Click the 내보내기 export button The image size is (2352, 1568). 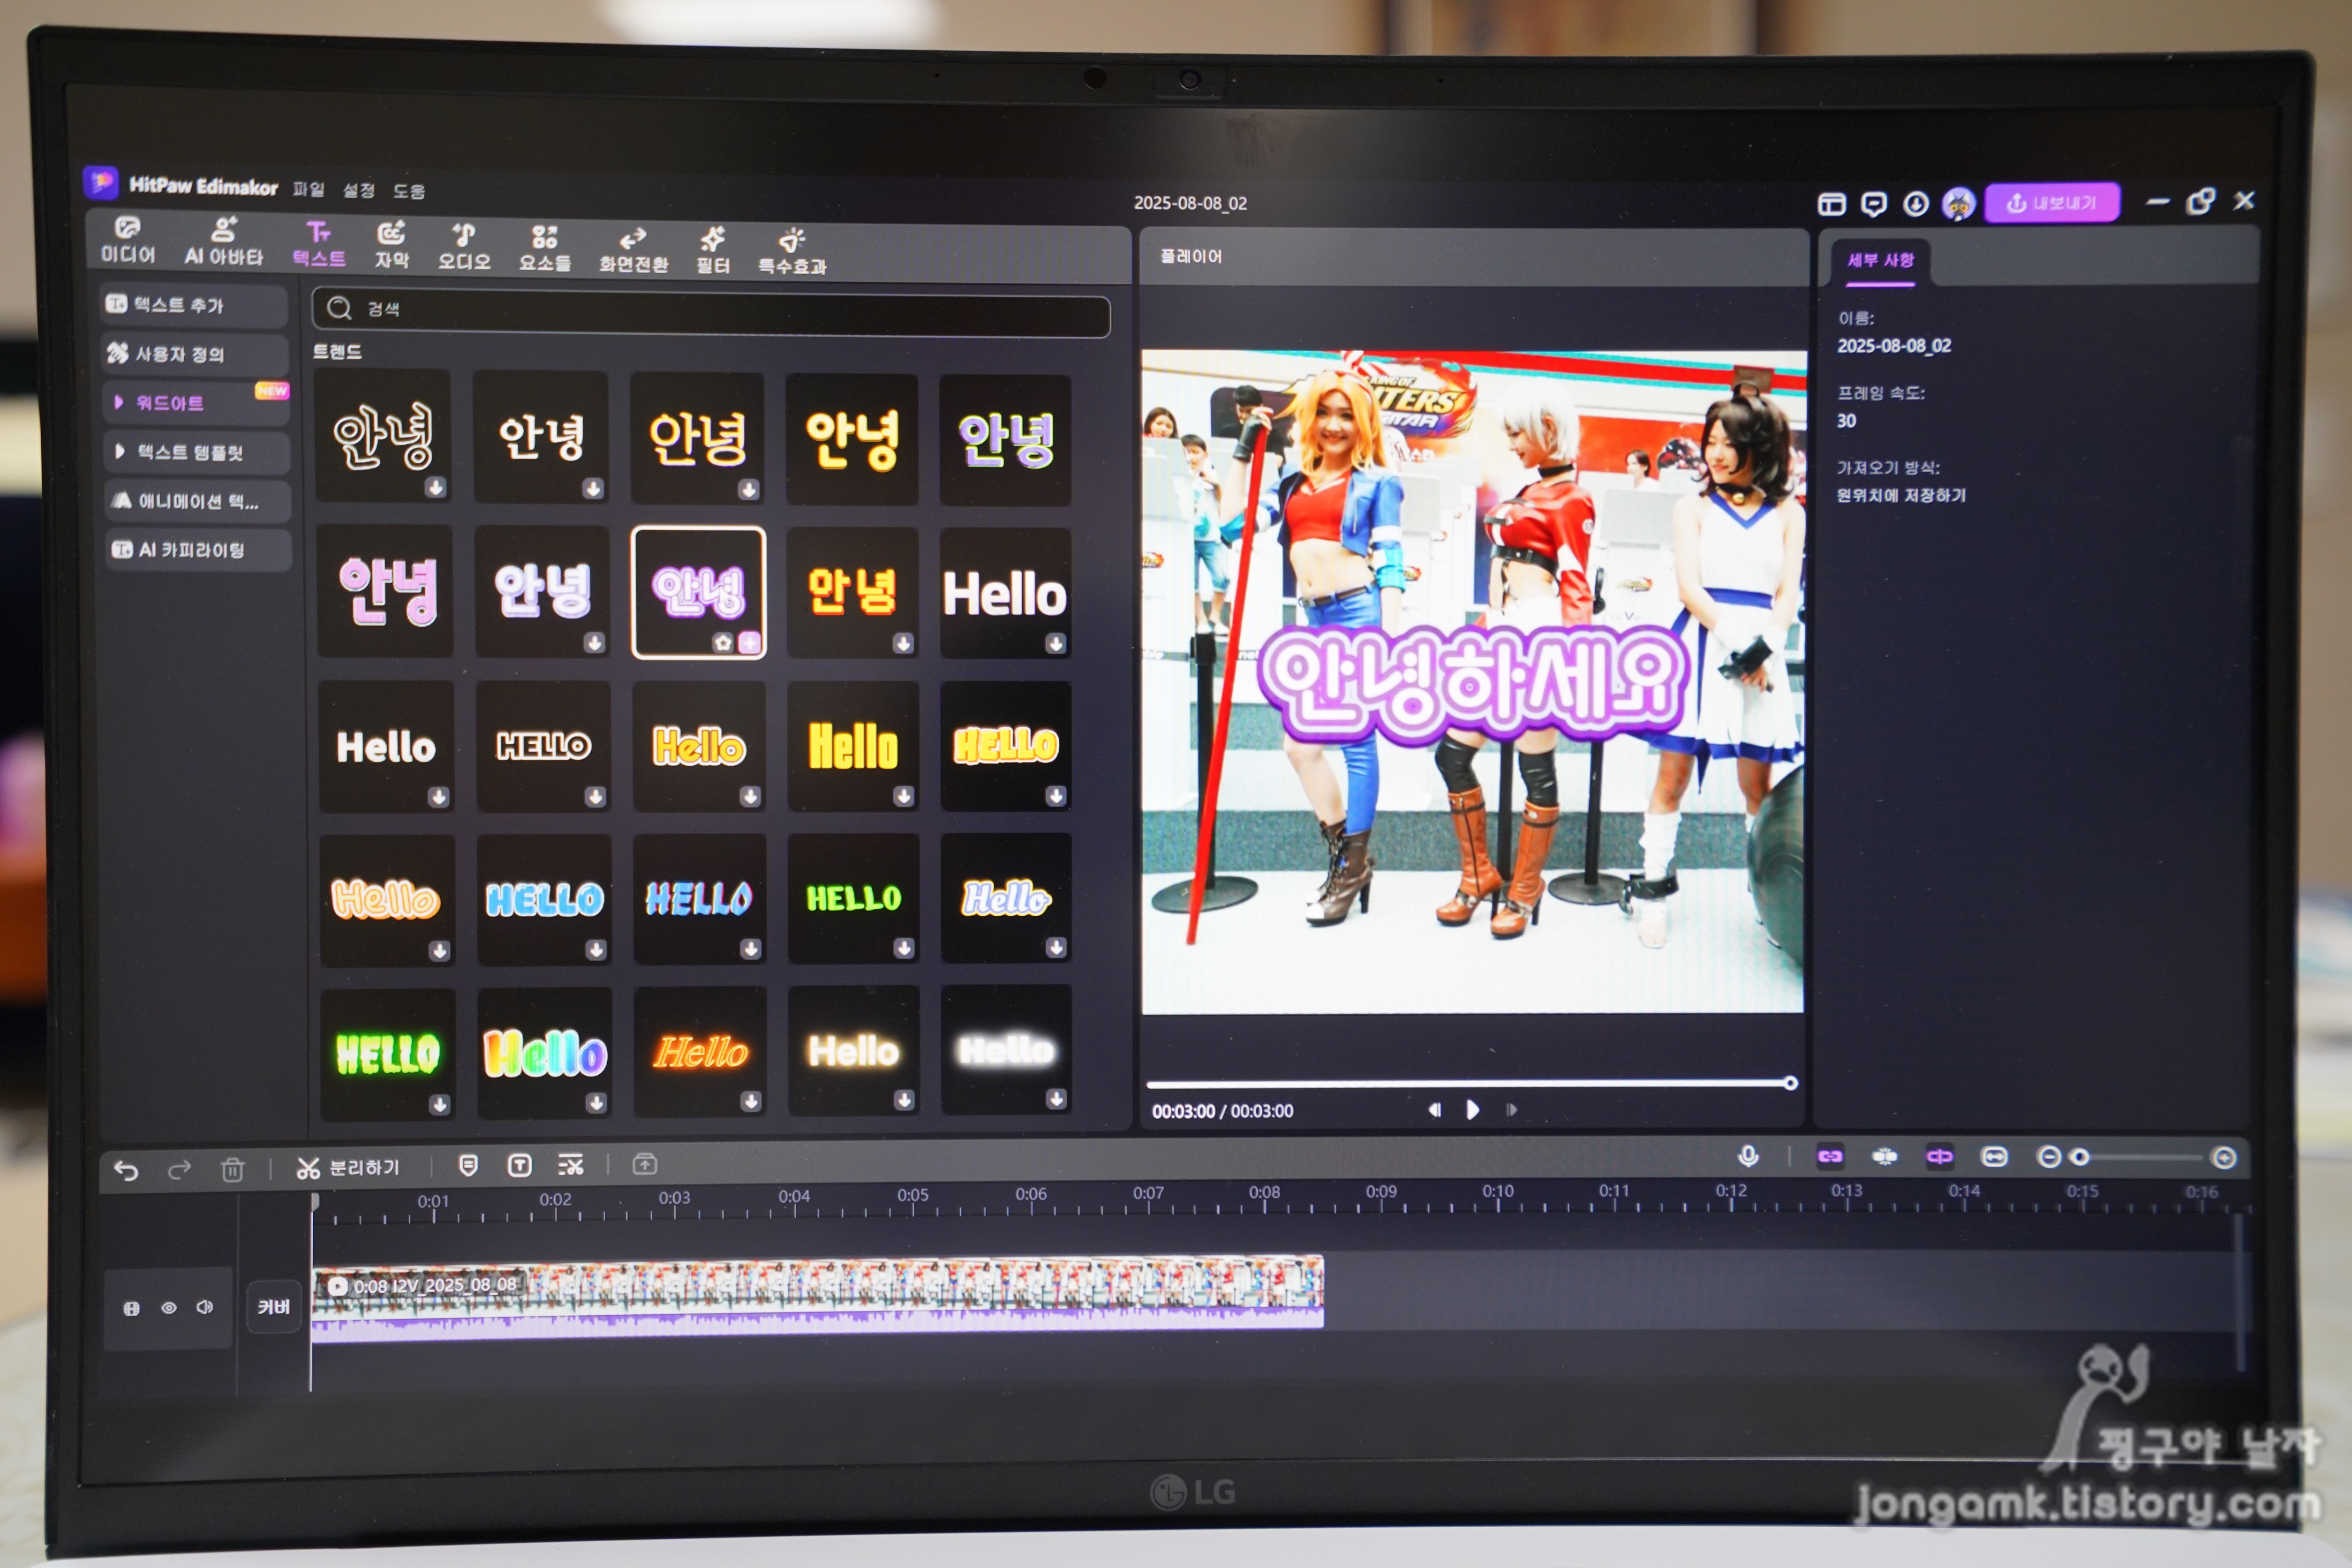2052,203
